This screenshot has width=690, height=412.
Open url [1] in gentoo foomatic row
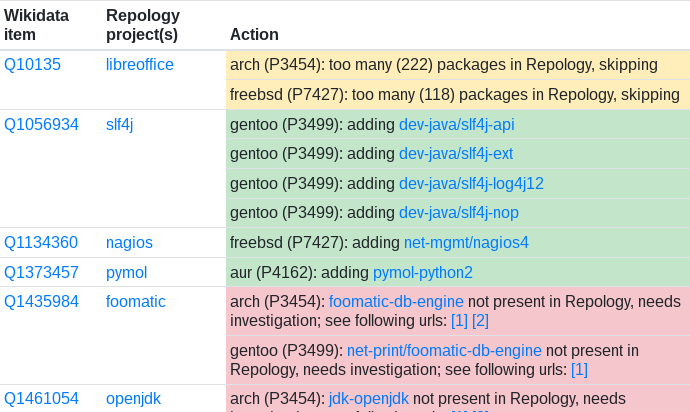click(580, 369)
